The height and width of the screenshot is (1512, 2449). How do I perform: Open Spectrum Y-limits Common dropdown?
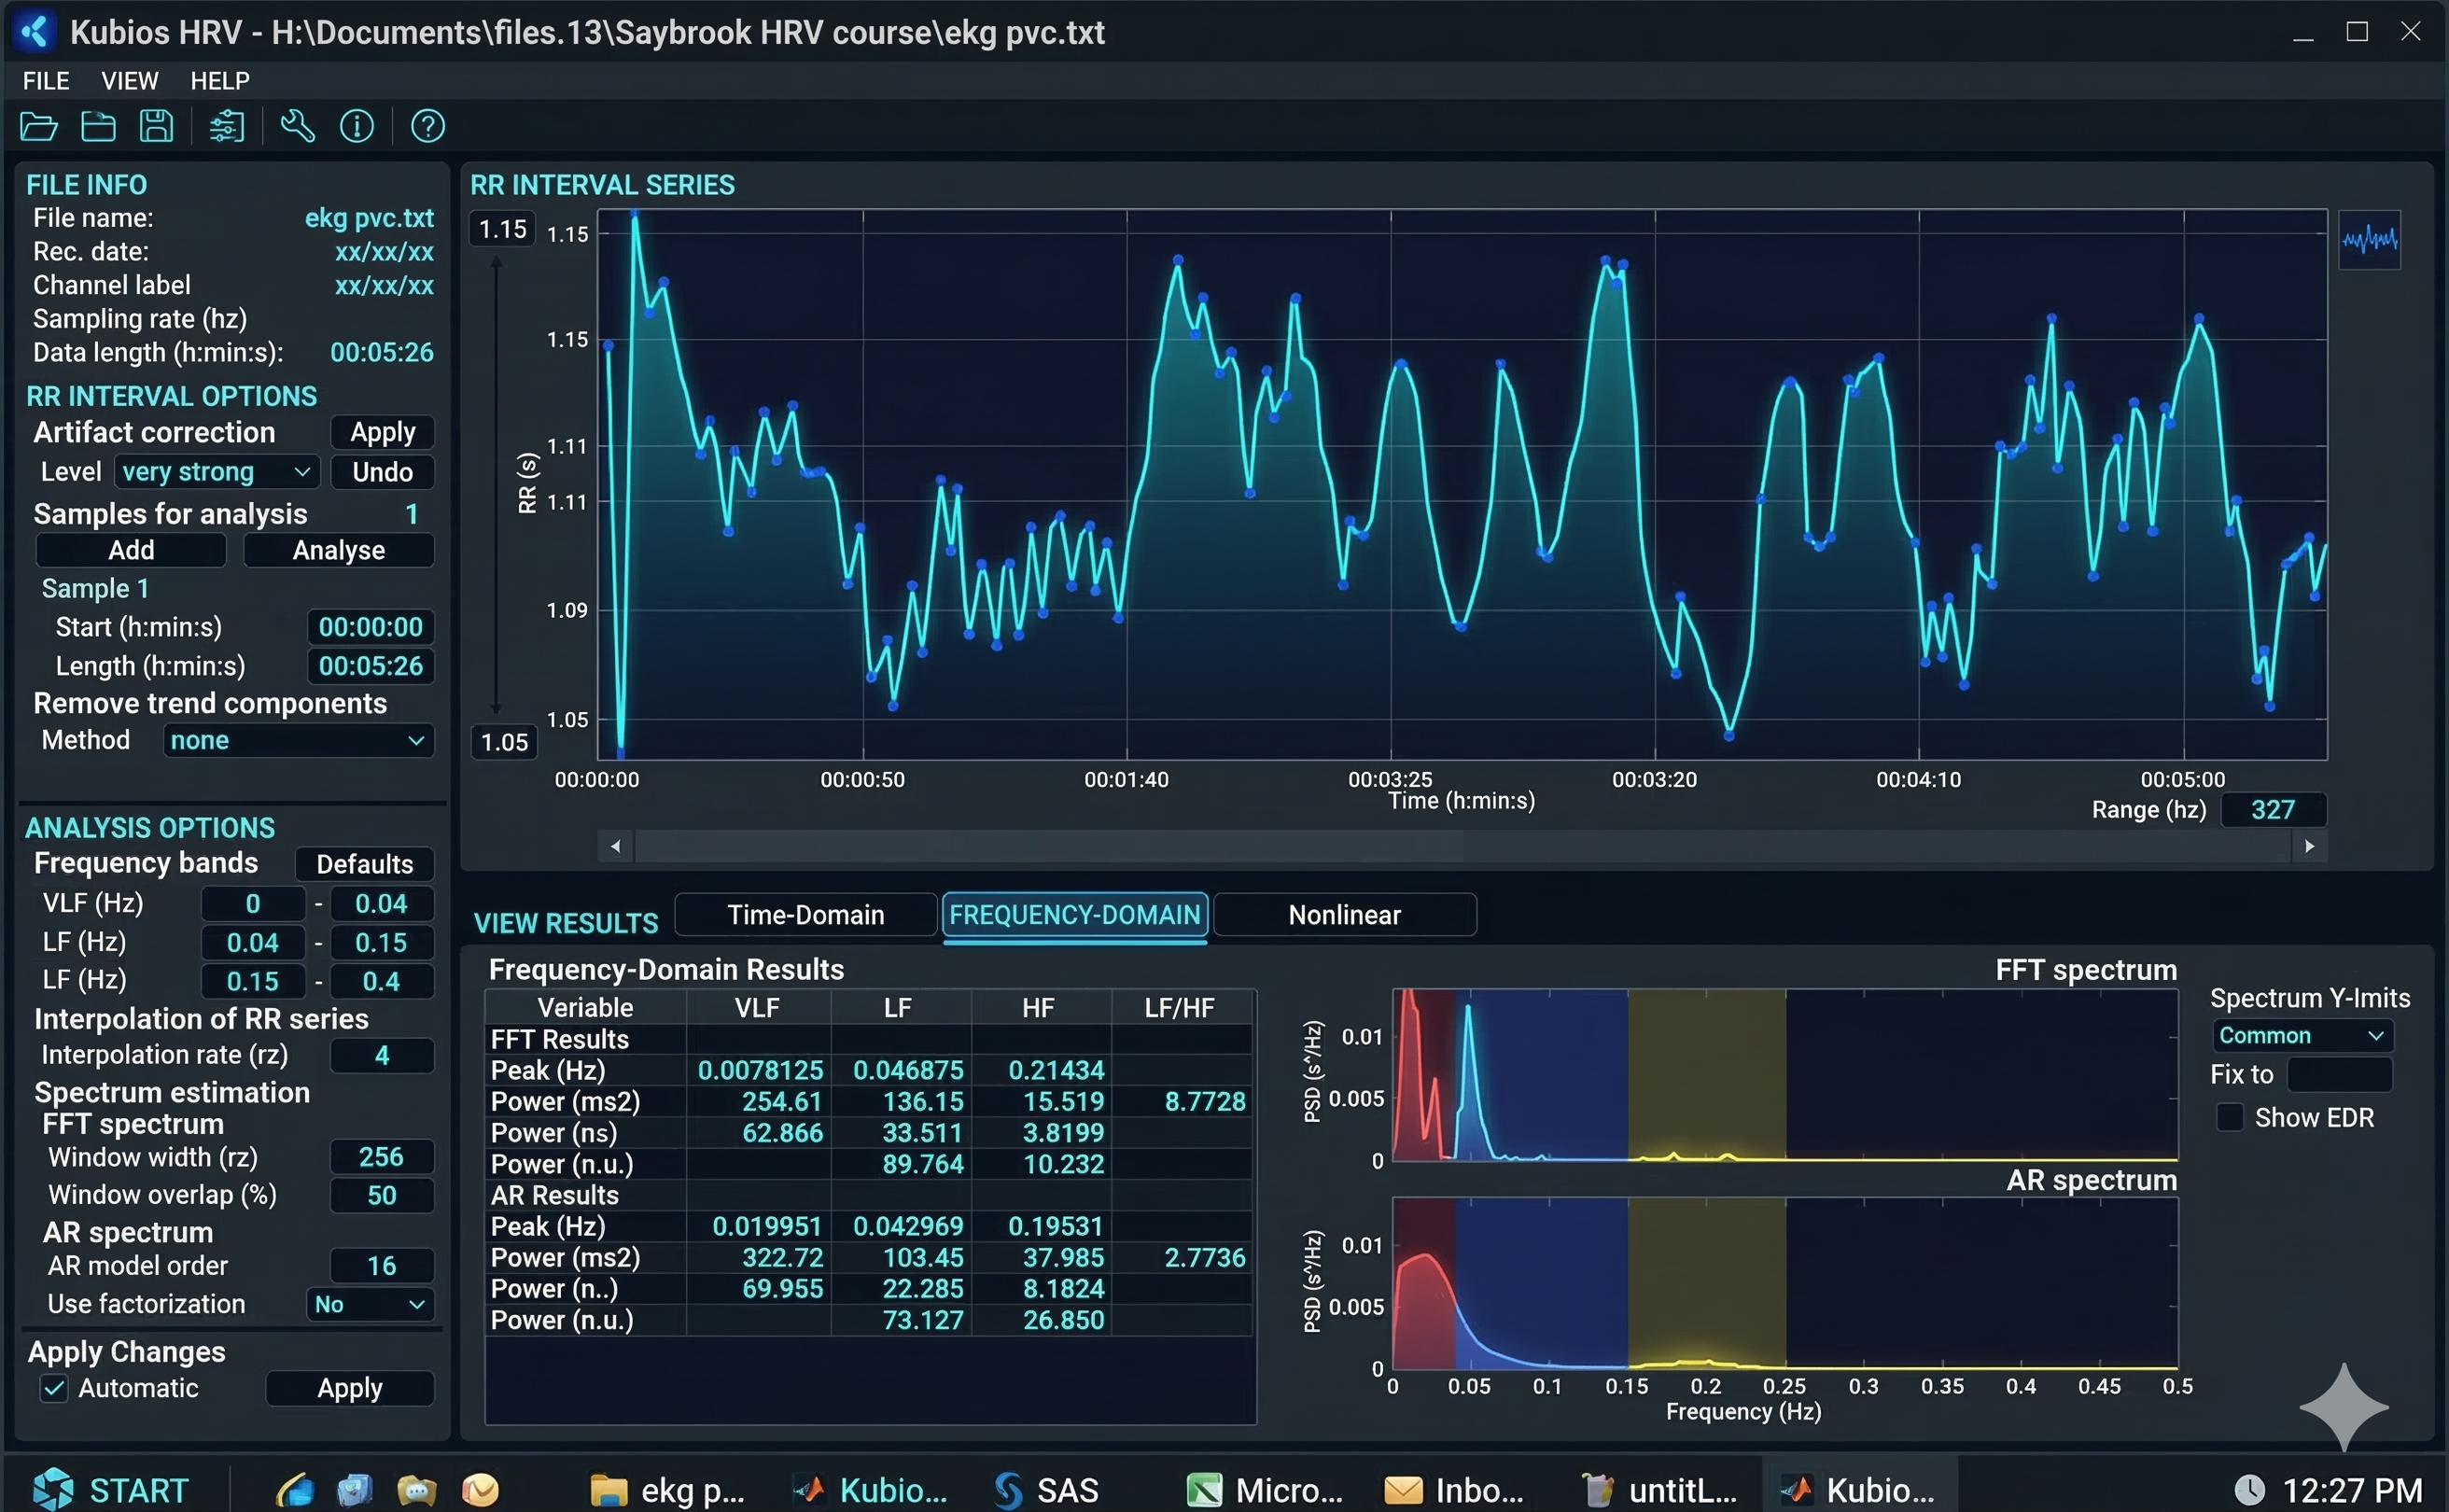(2300, 1035)
